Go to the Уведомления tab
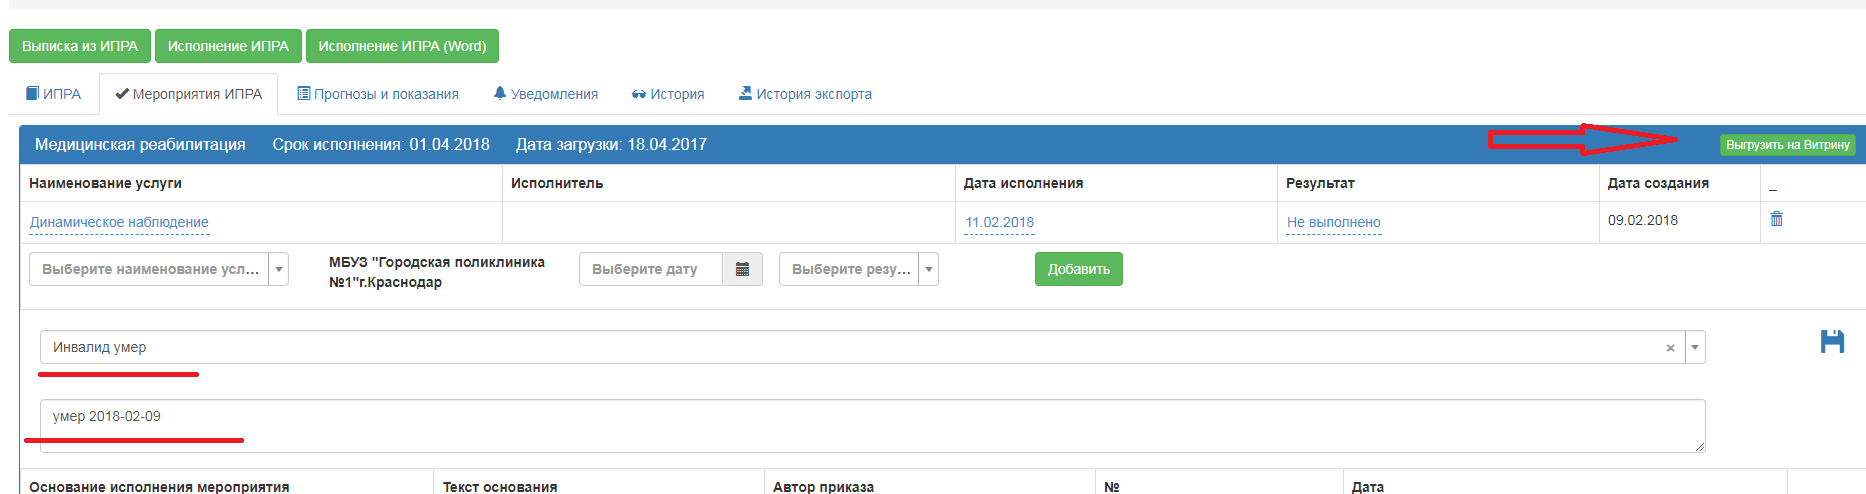Image resolution: width=1866 pixels, height=494 pixels. pos(546,94)
